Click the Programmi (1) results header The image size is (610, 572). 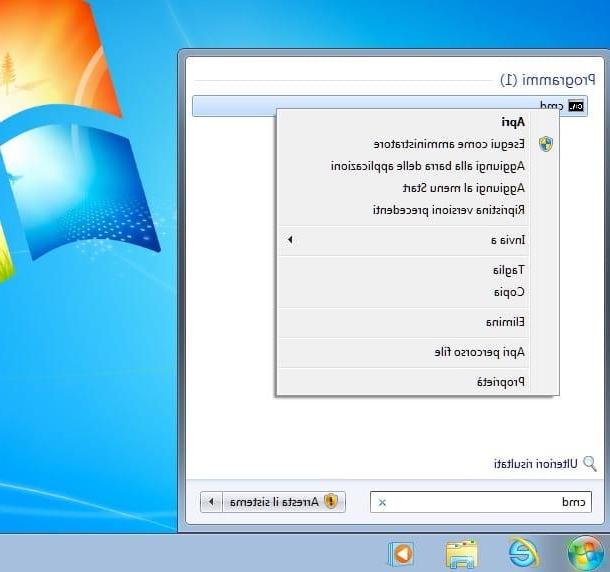(x=548, y=80)
